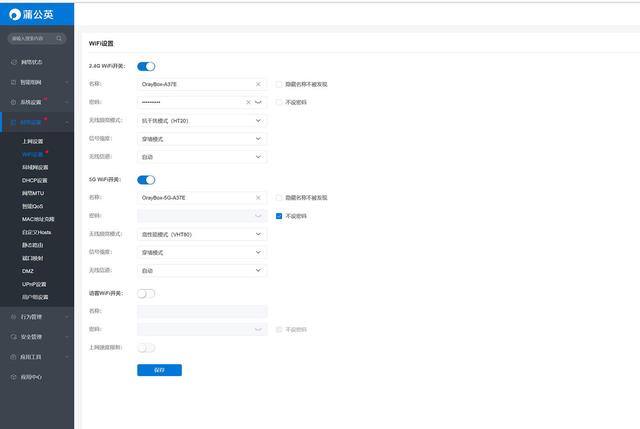
Task: Open the 网络MTU submenu item
Action: click(x=33, y=193)
